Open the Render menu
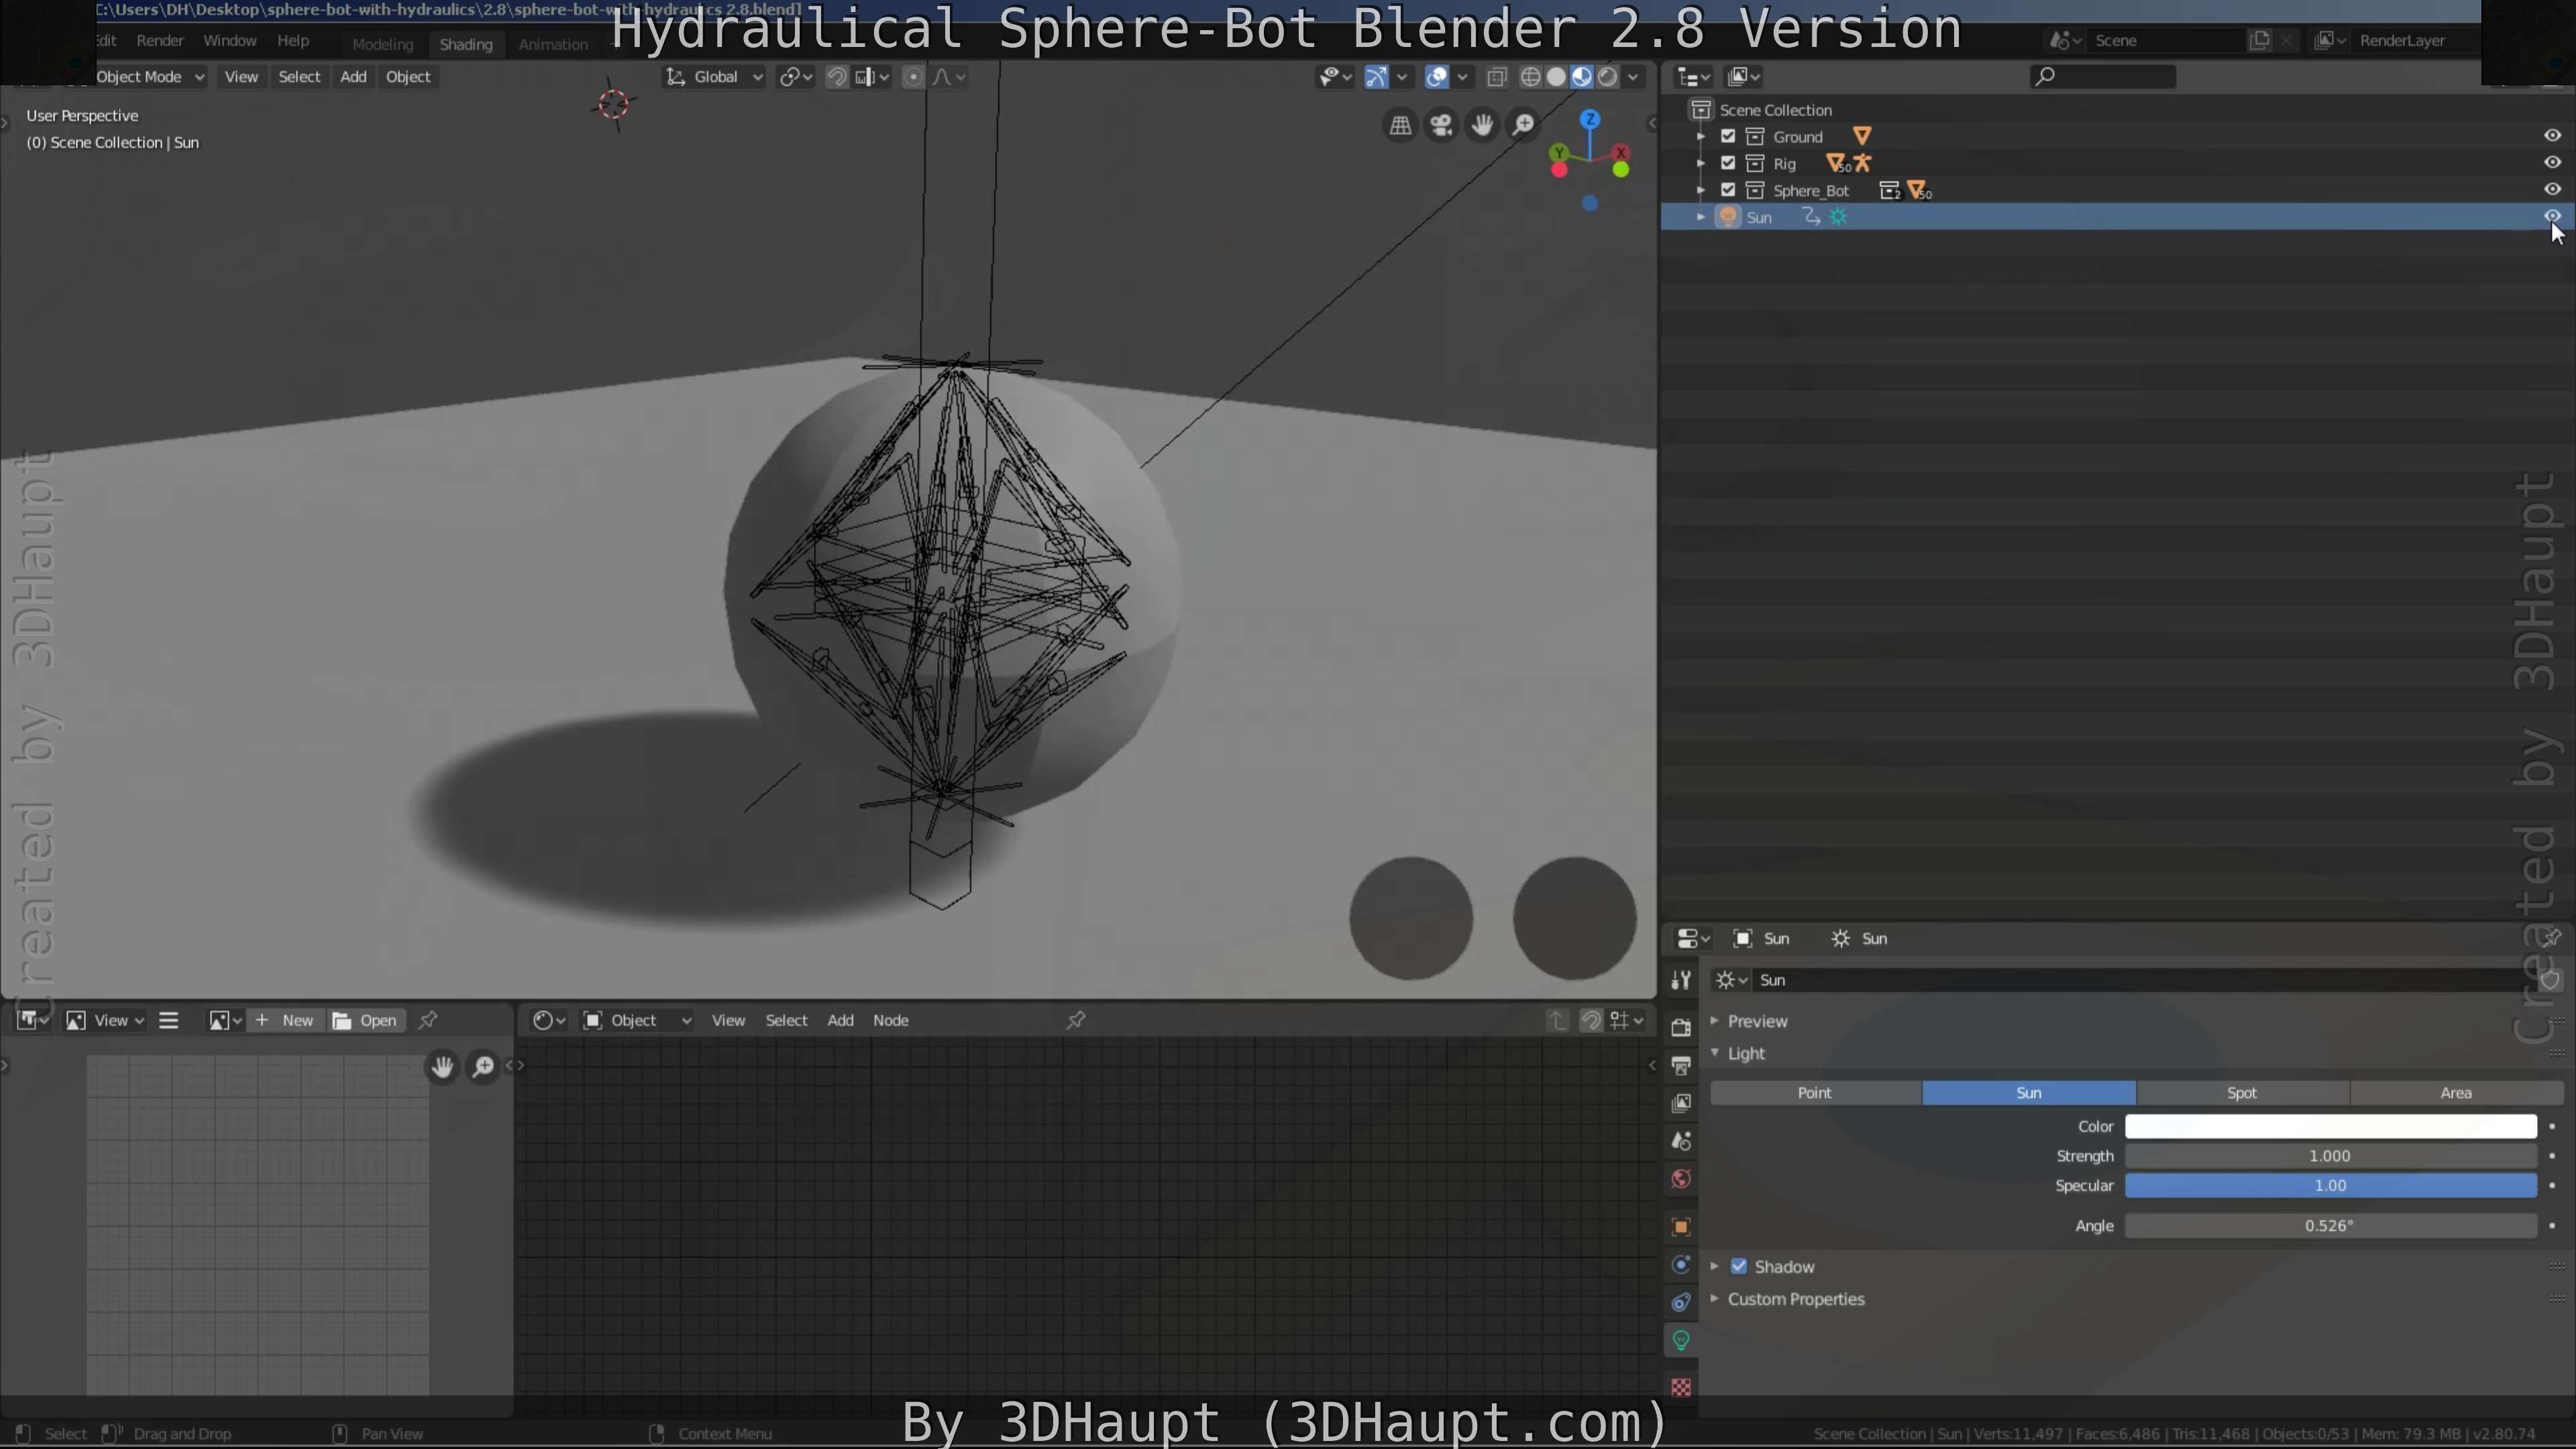Screen dimensions: 2576x1449 tap(160, 40)
